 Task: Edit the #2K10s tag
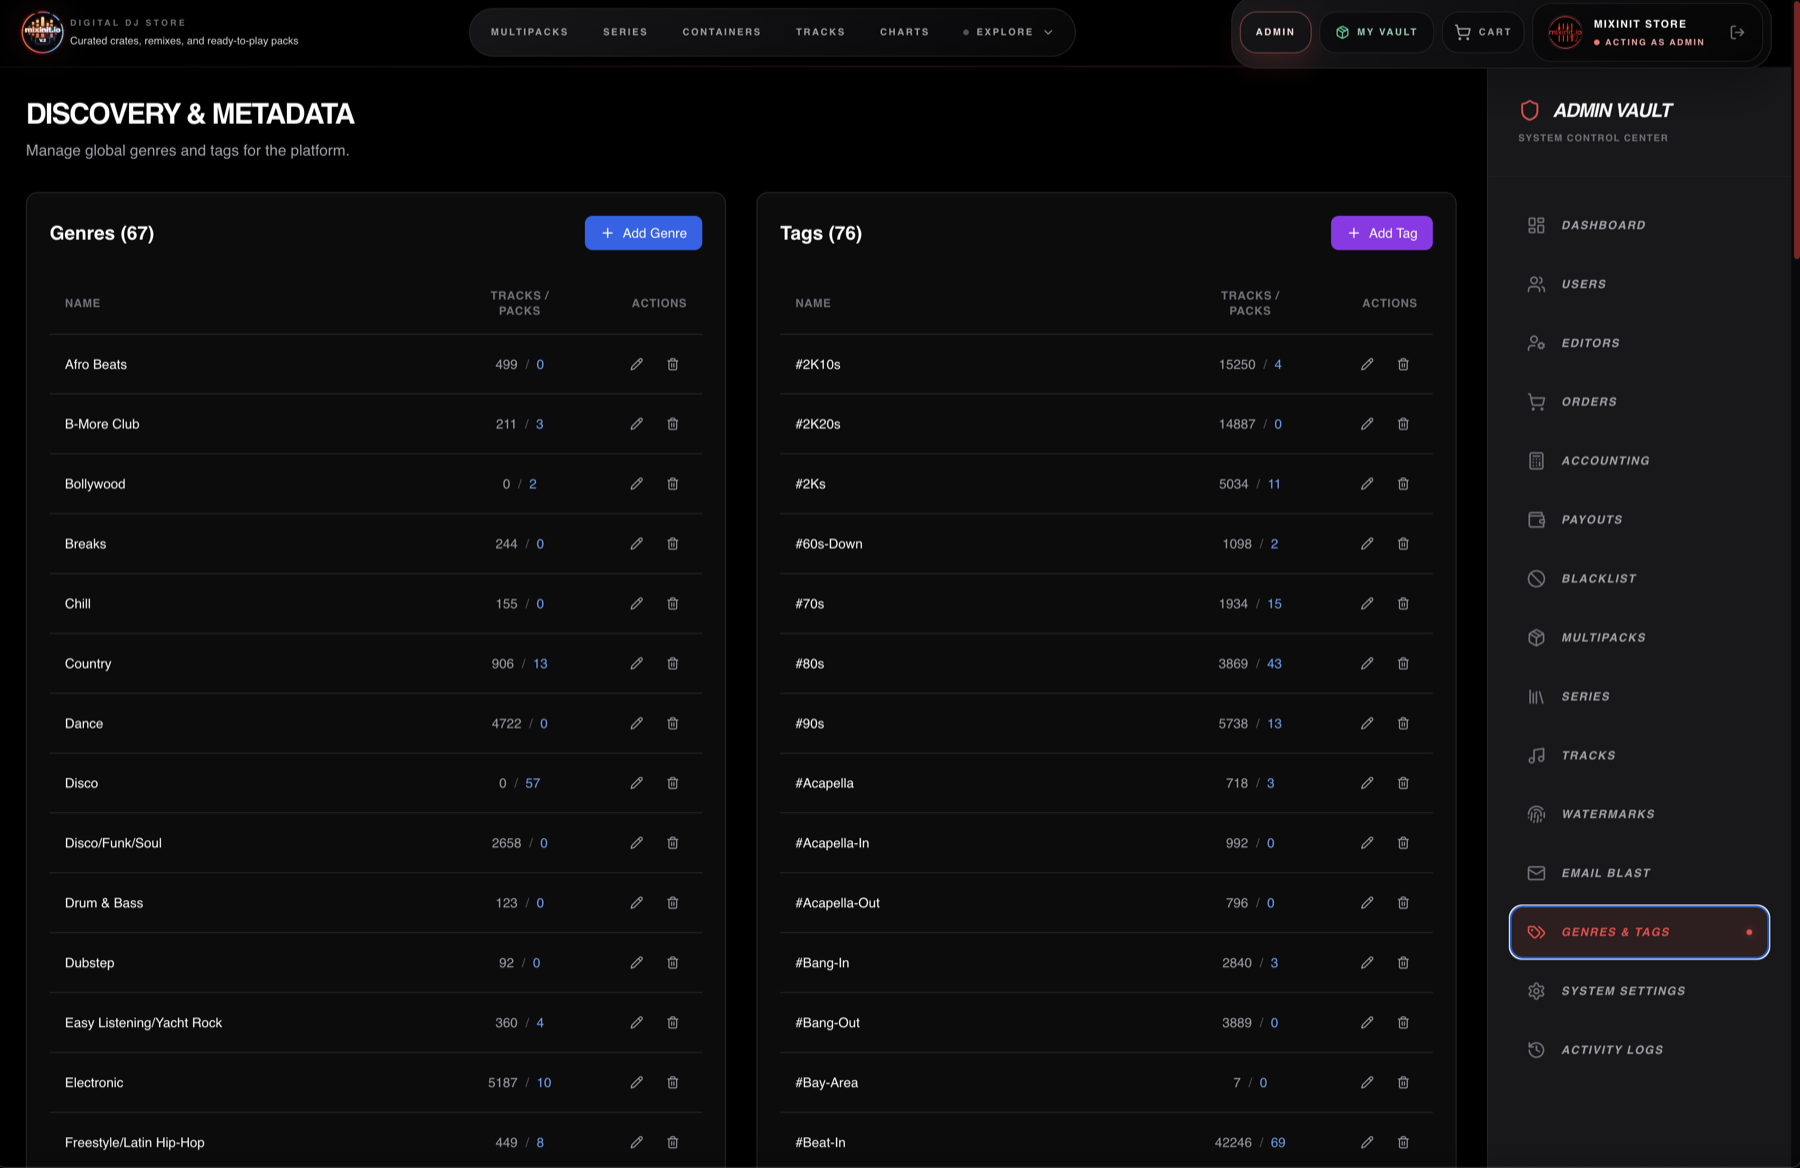coord(1367,364)
